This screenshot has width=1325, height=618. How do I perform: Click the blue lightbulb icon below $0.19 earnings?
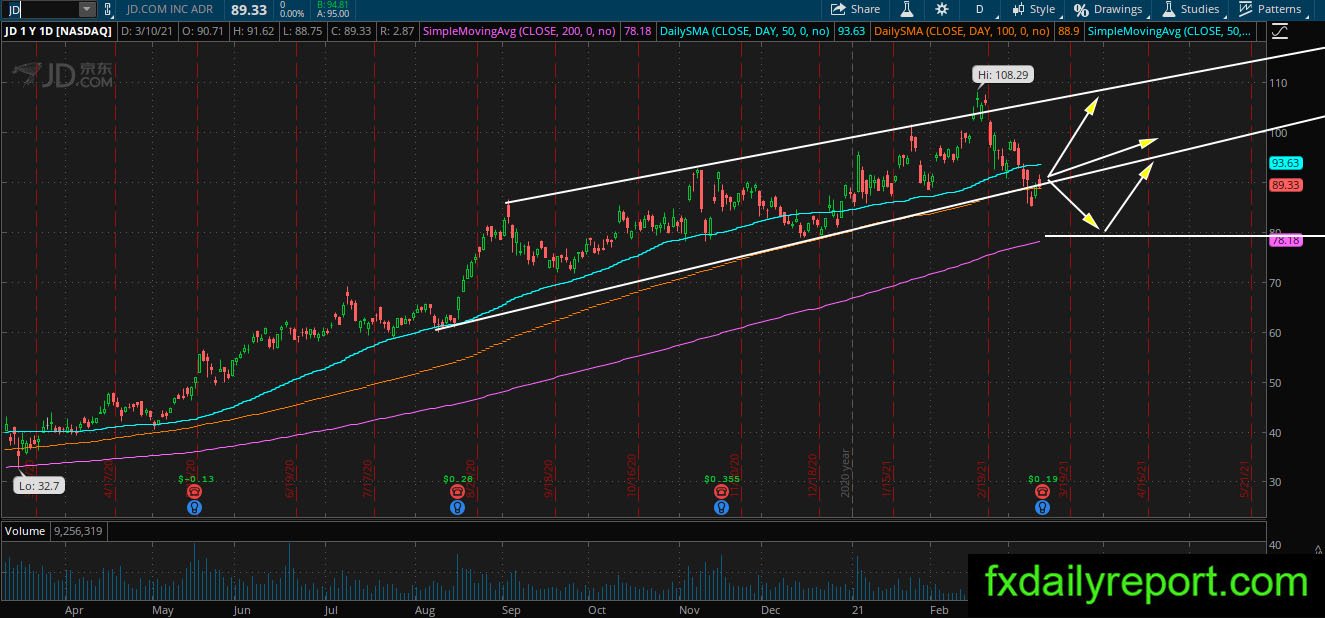[1042, 507]
